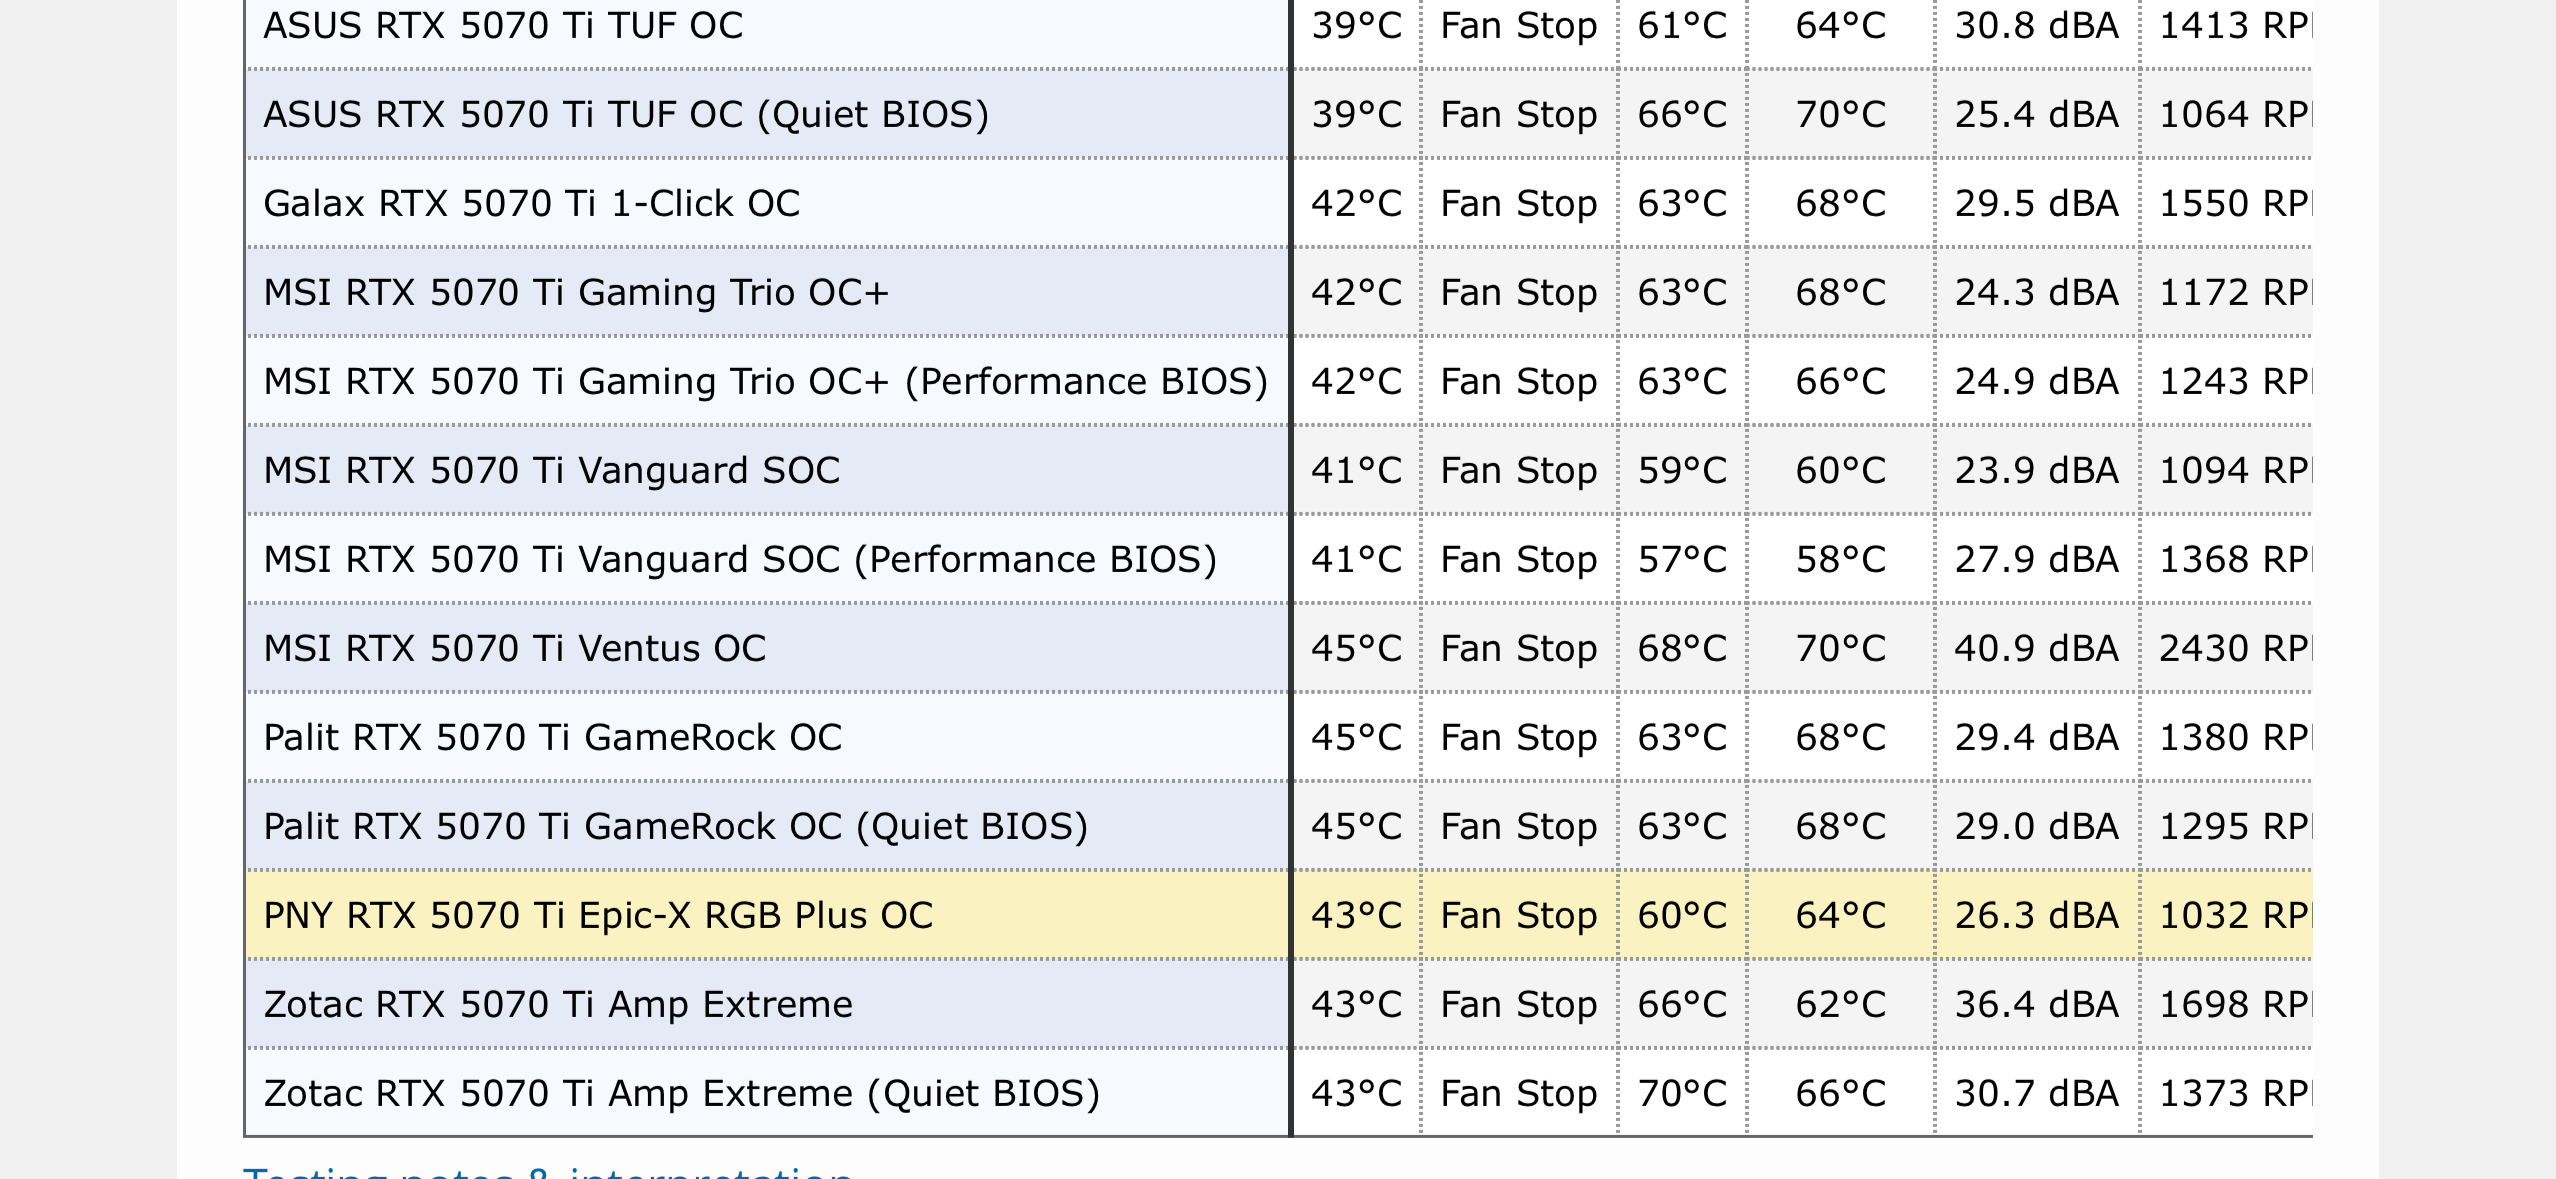Click the Fan Stop cell in the PNY row

point(1519,915)
